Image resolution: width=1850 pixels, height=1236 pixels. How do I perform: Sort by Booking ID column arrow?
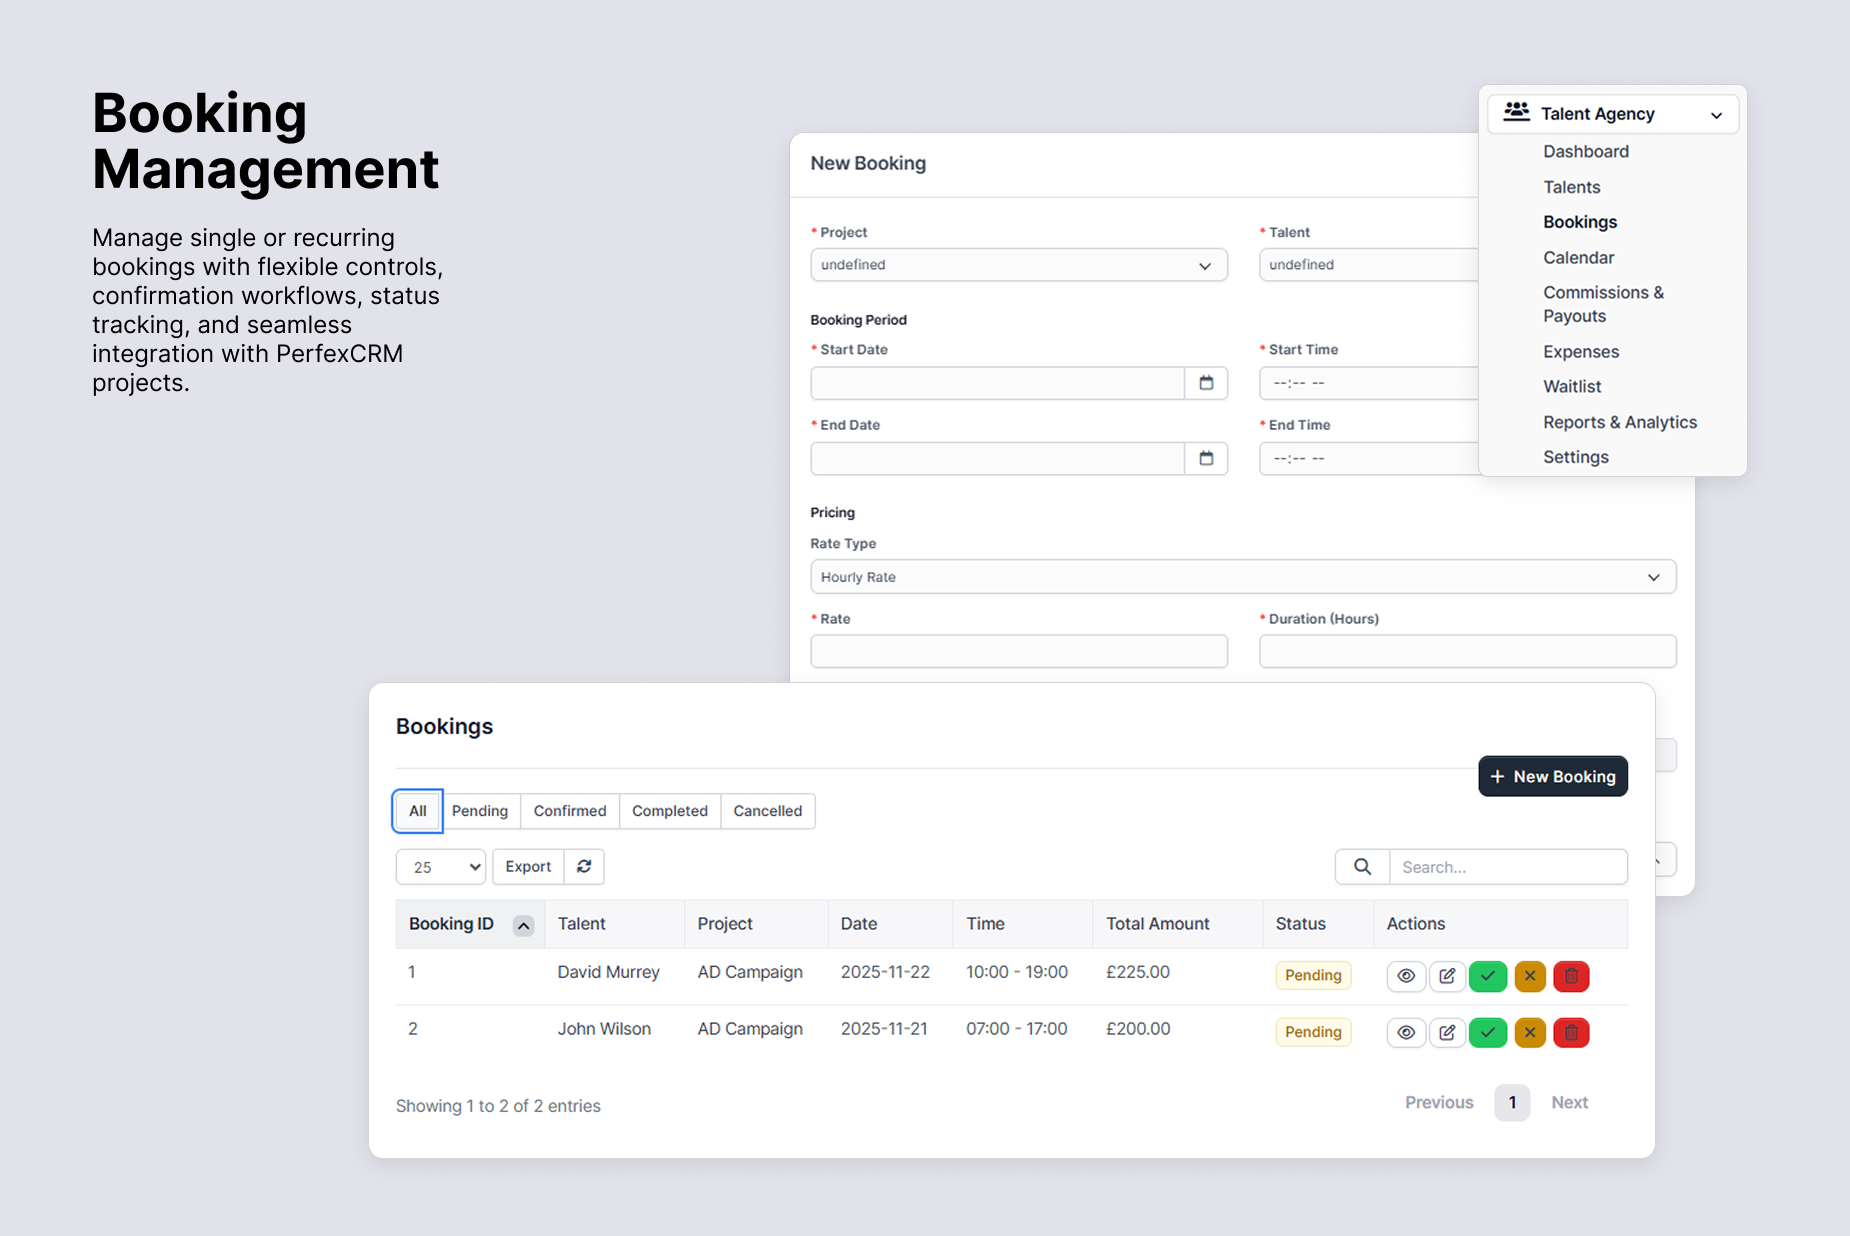pos(523,926)
